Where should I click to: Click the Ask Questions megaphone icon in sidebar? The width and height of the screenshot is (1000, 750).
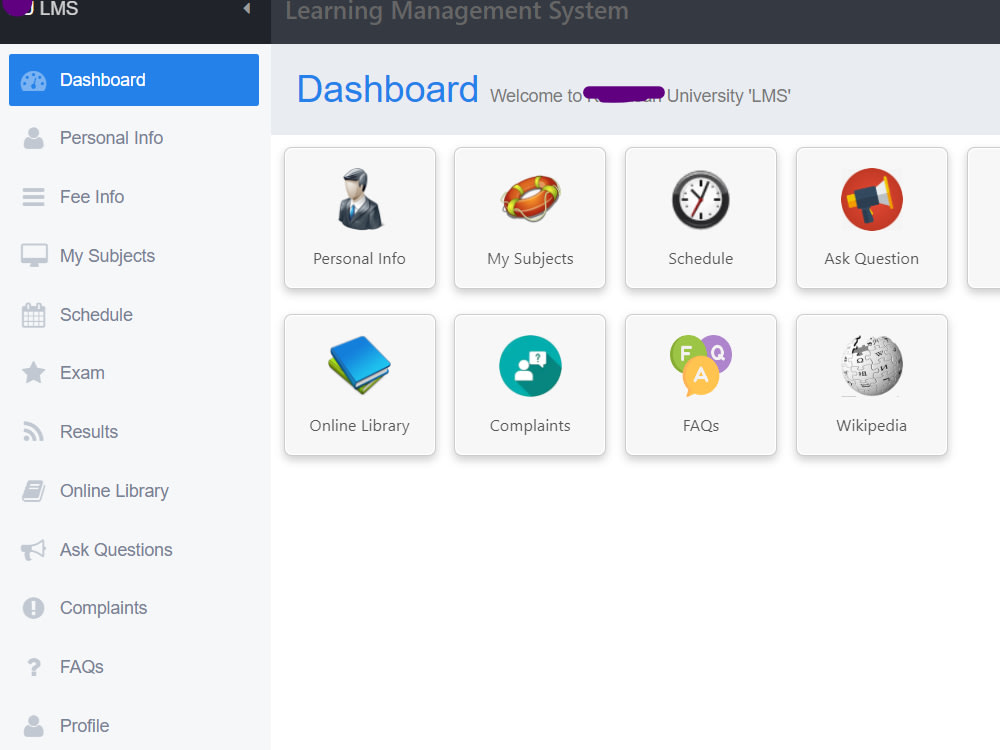pyautogui.click(x=33, y=550)
